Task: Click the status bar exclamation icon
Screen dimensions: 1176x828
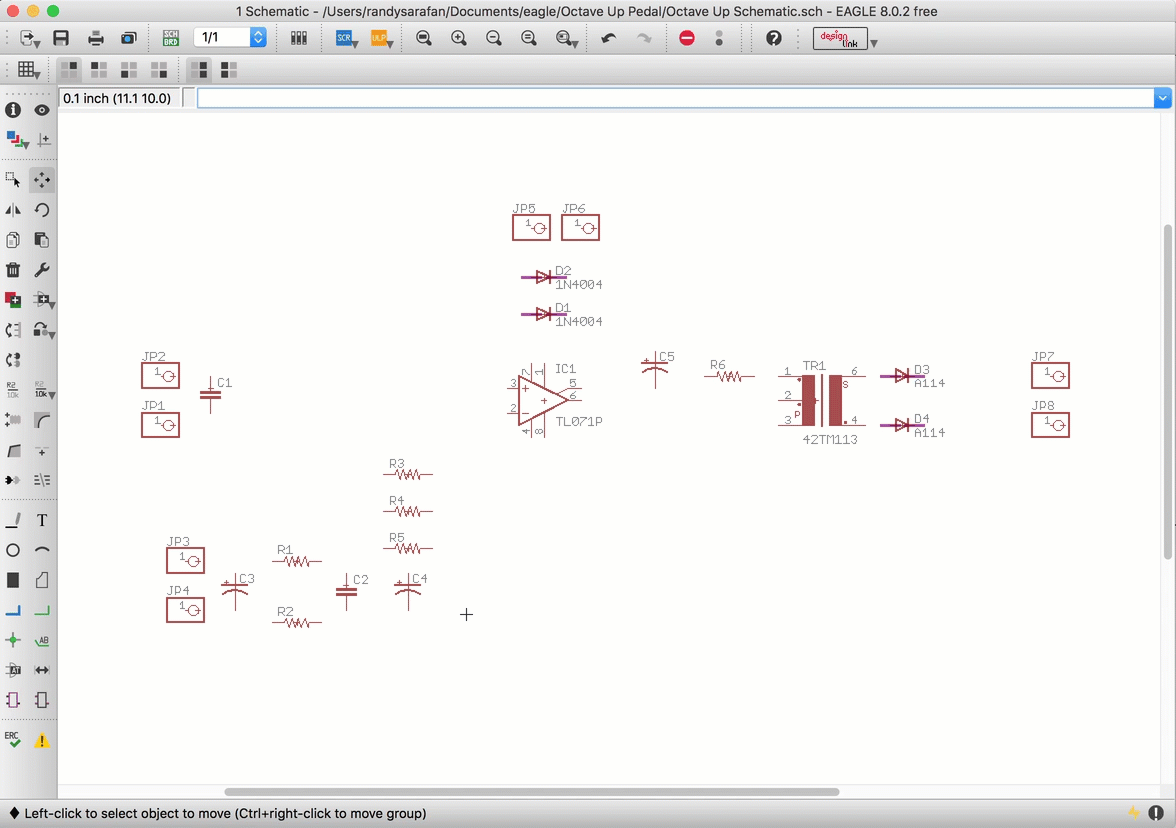Action: (x=1156, y=813)
